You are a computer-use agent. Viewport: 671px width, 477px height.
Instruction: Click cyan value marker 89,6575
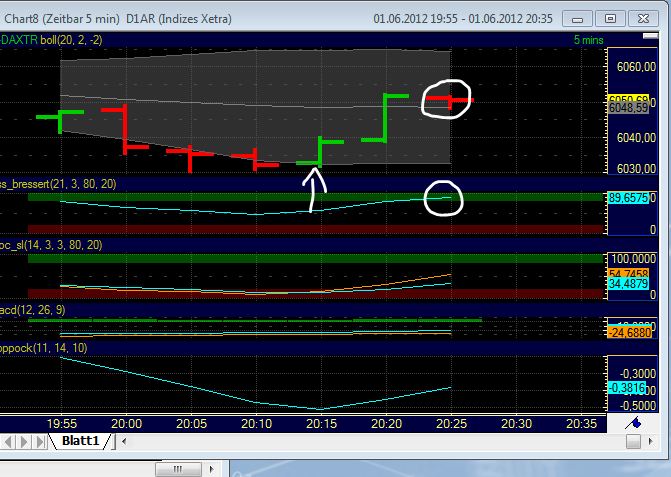[x=629, y=198]
